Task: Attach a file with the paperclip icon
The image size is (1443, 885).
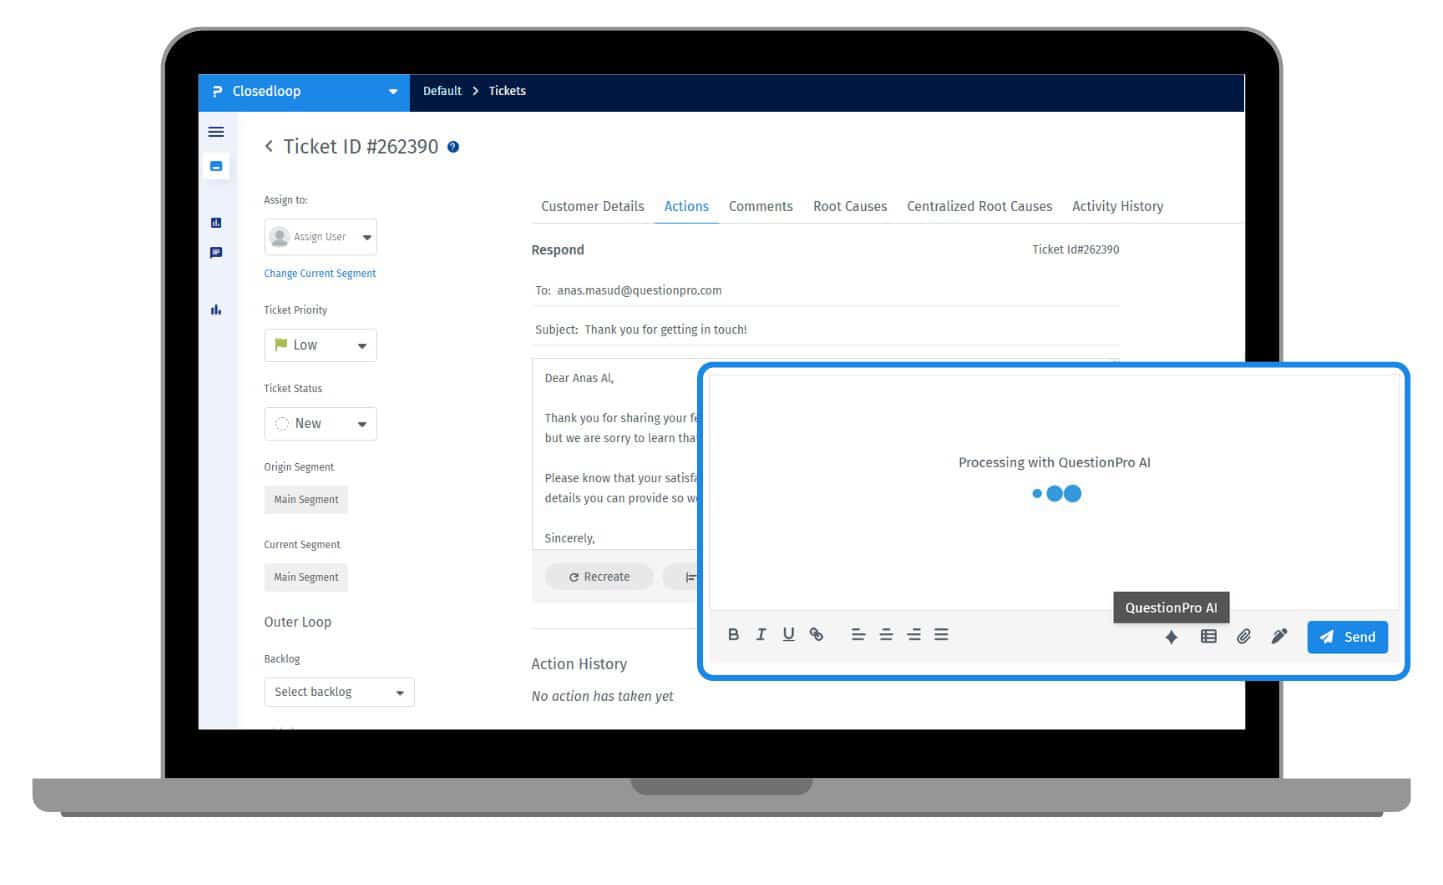Action: coord(1243,636)
